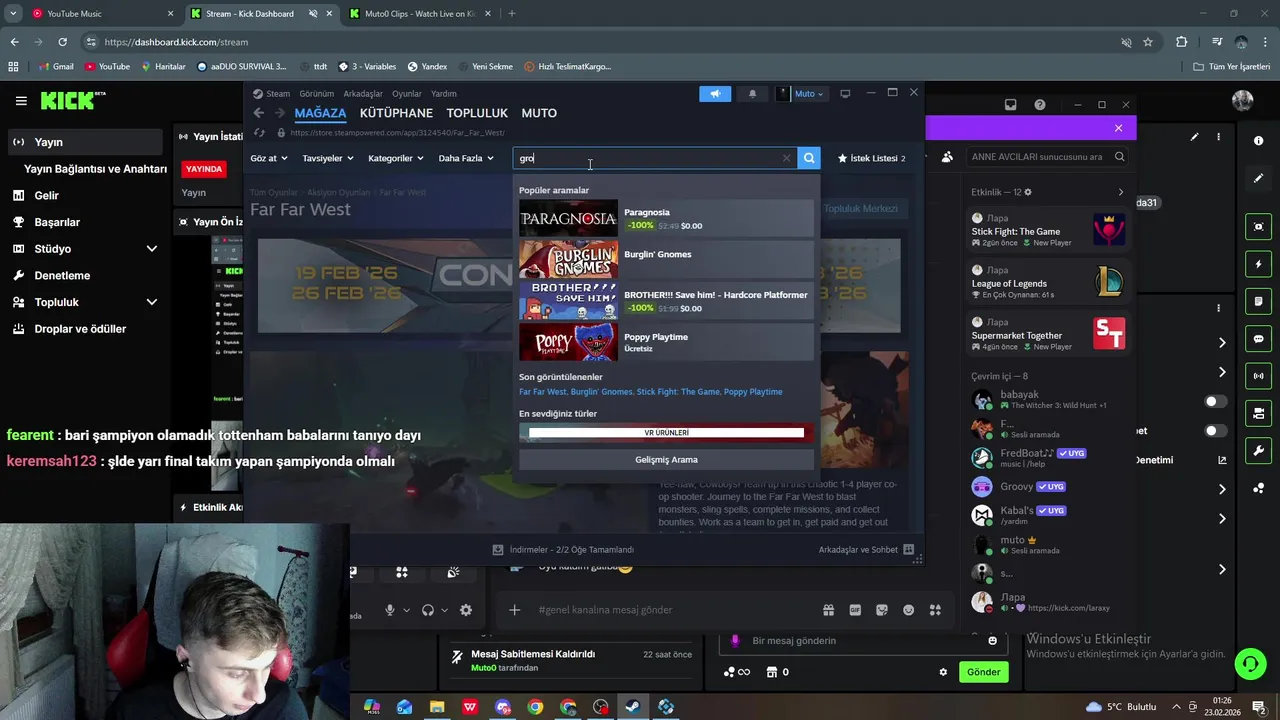Open Steam Oyunlar menu
1280x720 pixels.
point(407,94)
